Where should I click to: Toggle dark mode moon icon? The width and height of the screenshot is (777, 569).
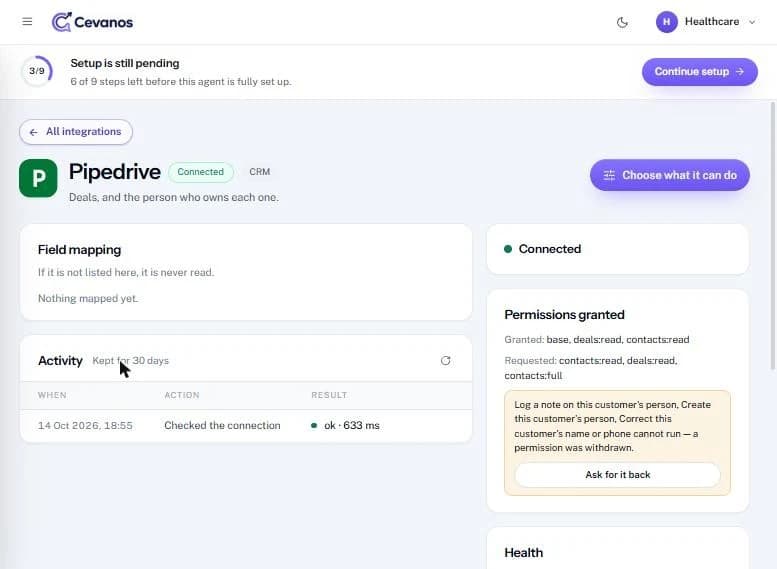pos(622,22)
